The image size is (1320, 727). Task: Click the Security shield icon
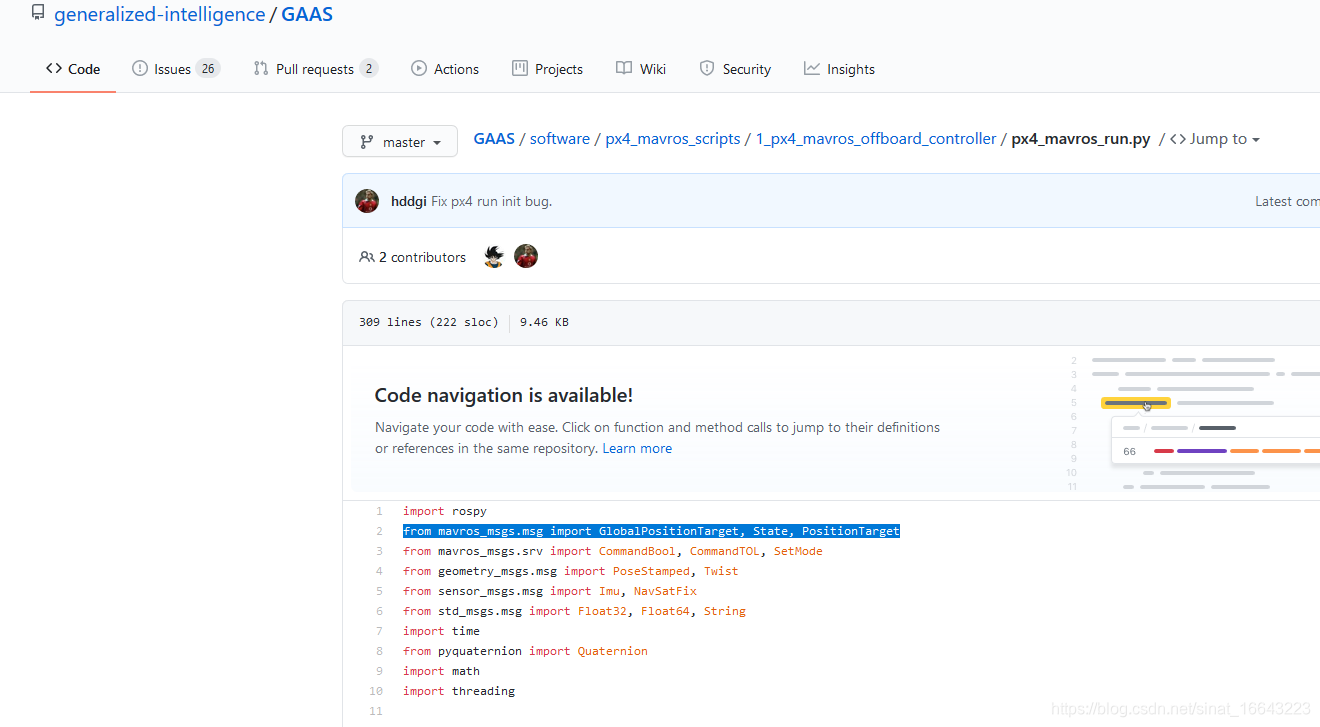coord(707,69)
